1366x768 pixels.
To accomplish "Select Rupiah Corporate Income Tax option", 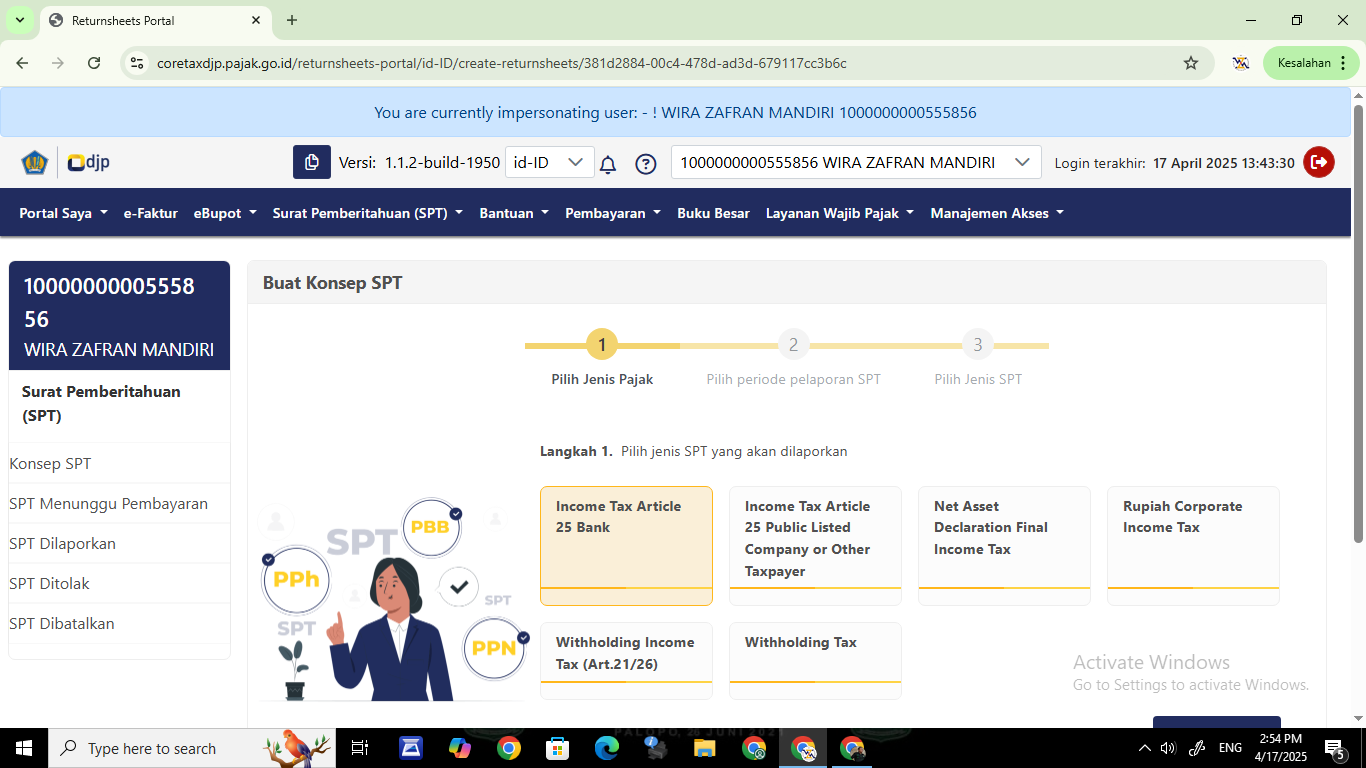I will 1192,545.
